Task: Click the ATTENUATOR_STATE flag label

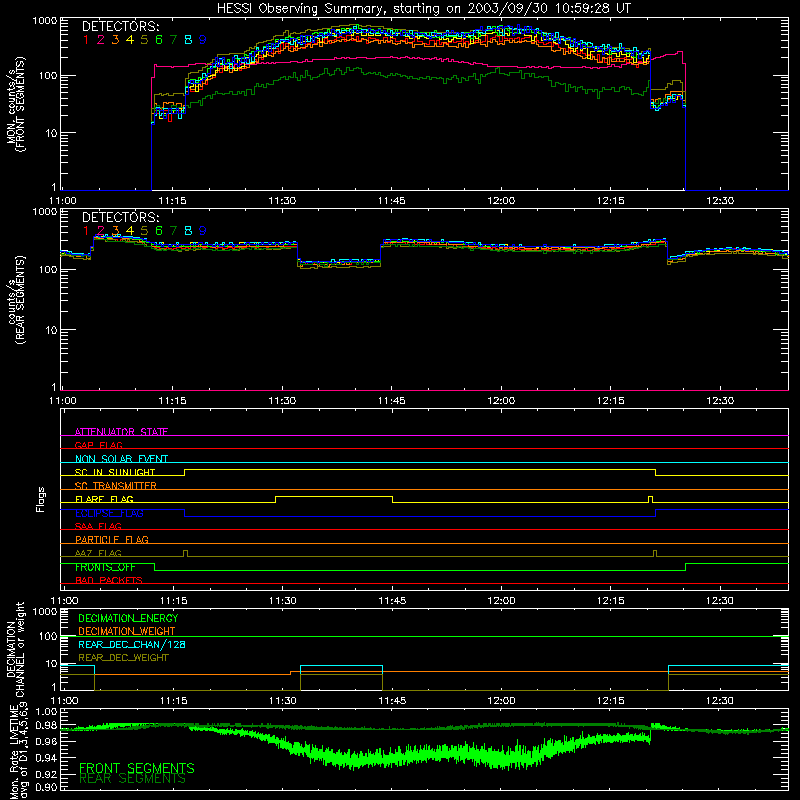Action: 121,432
